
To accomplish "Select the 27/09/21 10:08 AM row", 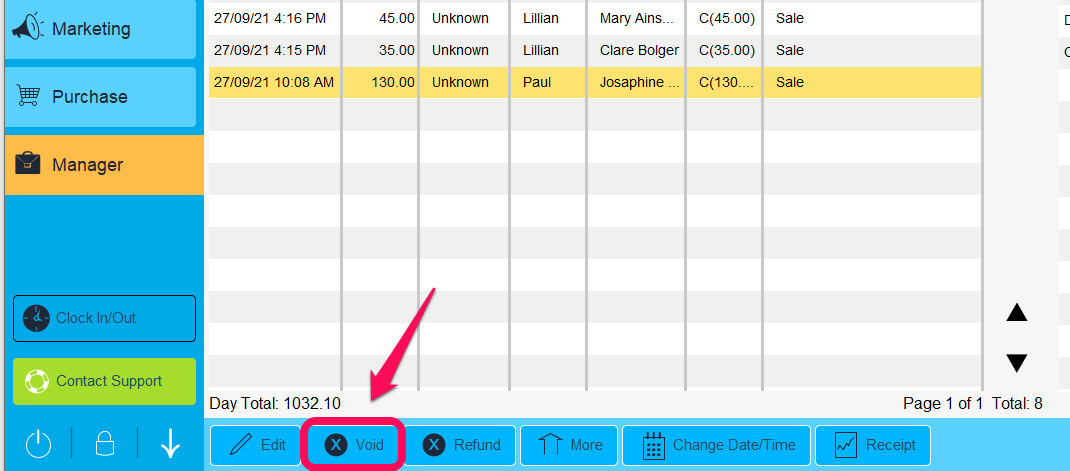I will (594, 83).
